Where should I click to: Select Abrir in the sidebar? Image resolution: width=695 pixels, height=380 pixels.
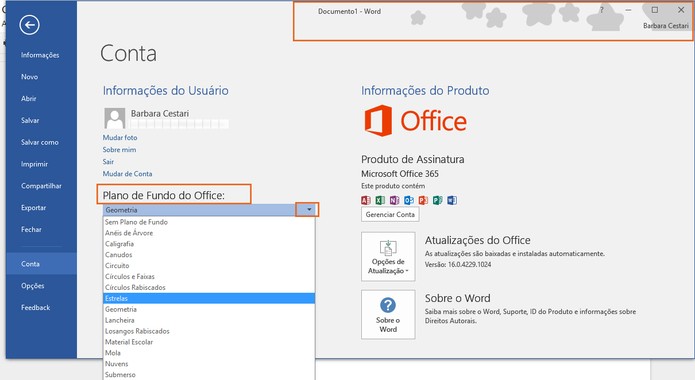point(41,98)
